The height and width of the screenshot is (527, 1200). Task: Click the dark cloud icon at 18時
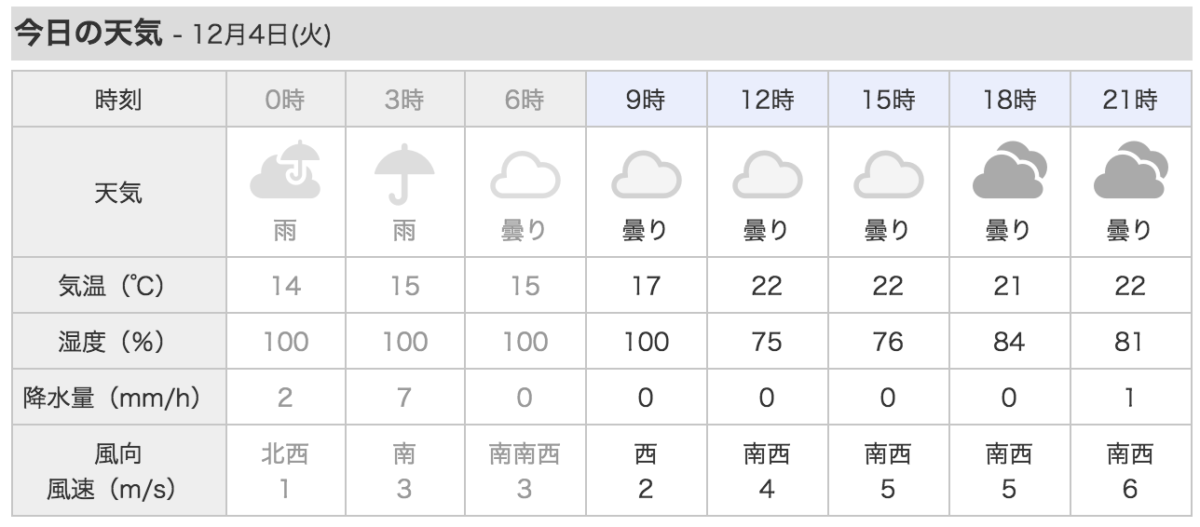(x=1008, y=170)
